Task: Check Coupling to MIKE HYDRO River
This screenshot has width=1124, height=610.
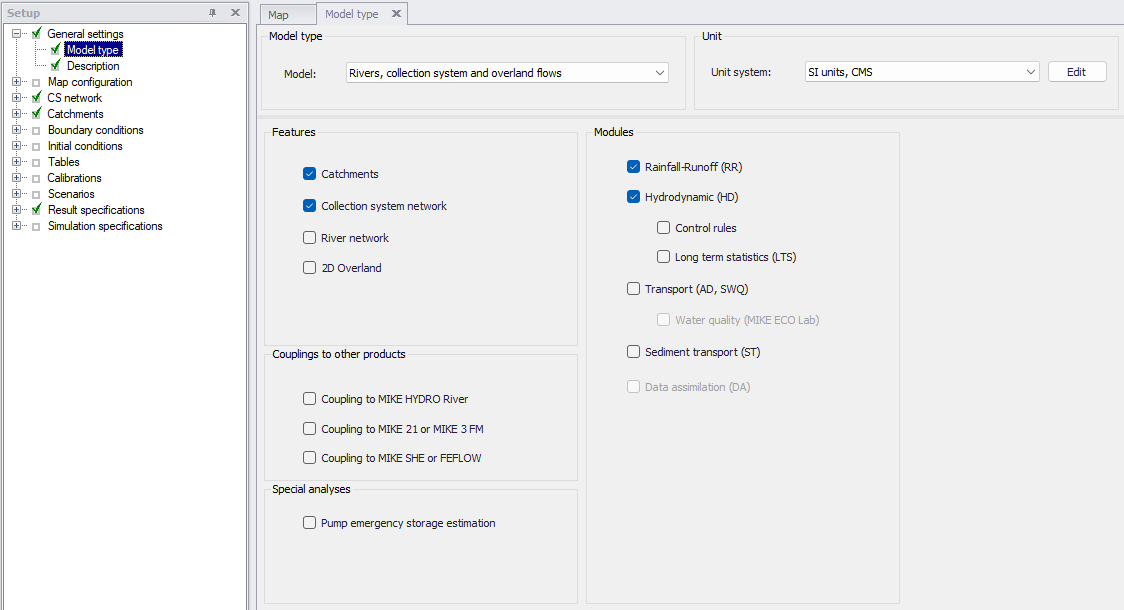Action: point(310,399)
